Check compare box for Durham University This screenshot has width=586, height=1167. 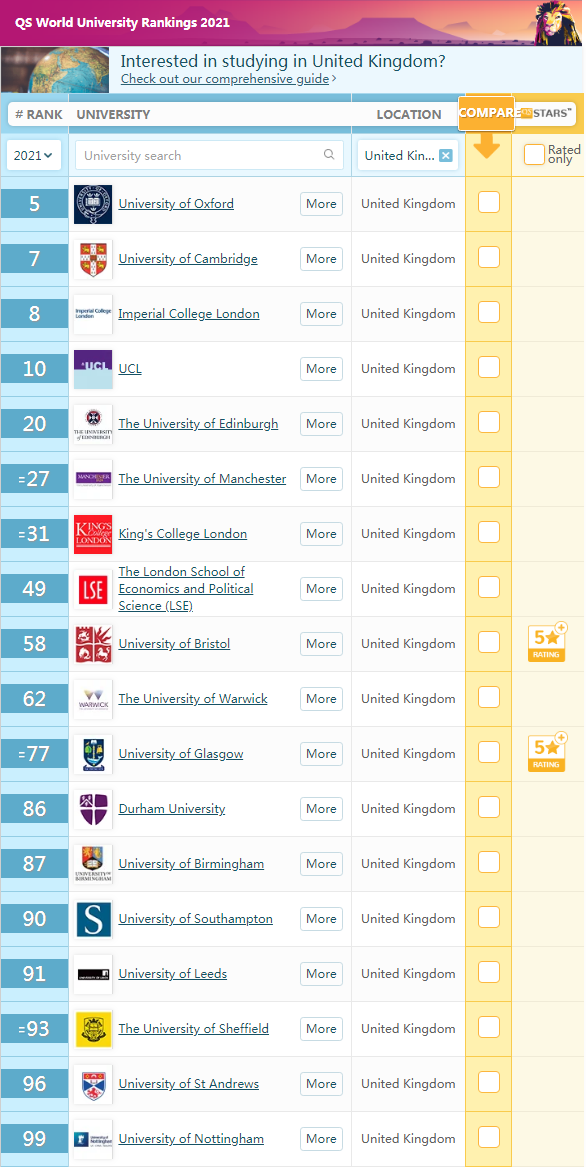pos(488,808)
